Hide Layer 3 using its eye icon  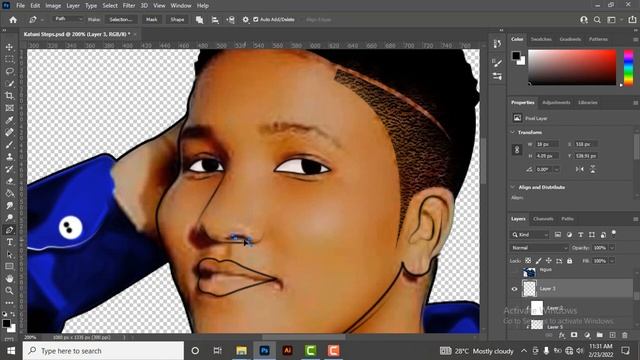point(514,289)
